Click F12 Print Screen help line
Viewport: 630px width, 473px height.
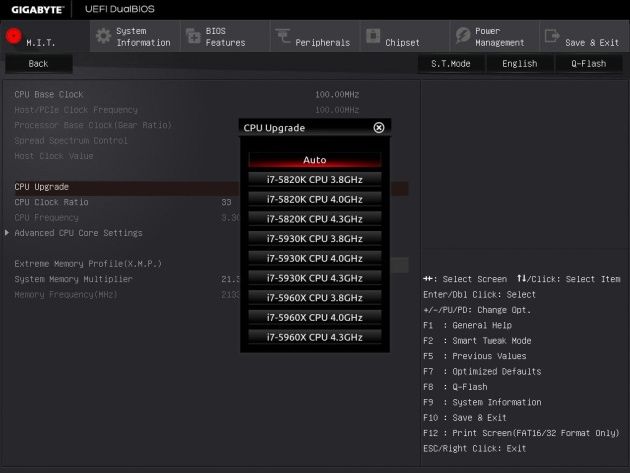pyautogui.click(x=521, y=433)
